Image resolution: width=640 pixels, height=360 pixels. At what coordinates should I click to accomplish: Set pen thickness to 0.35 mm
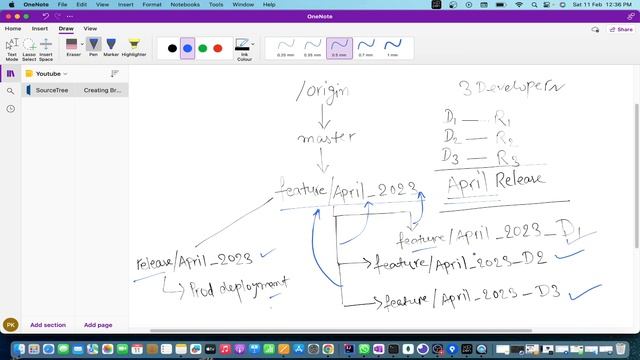312,48
